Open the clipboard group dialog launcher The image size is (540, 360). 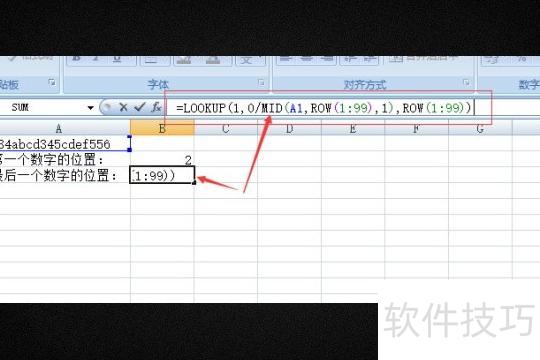pyautogui.click(x=52, y=82)
